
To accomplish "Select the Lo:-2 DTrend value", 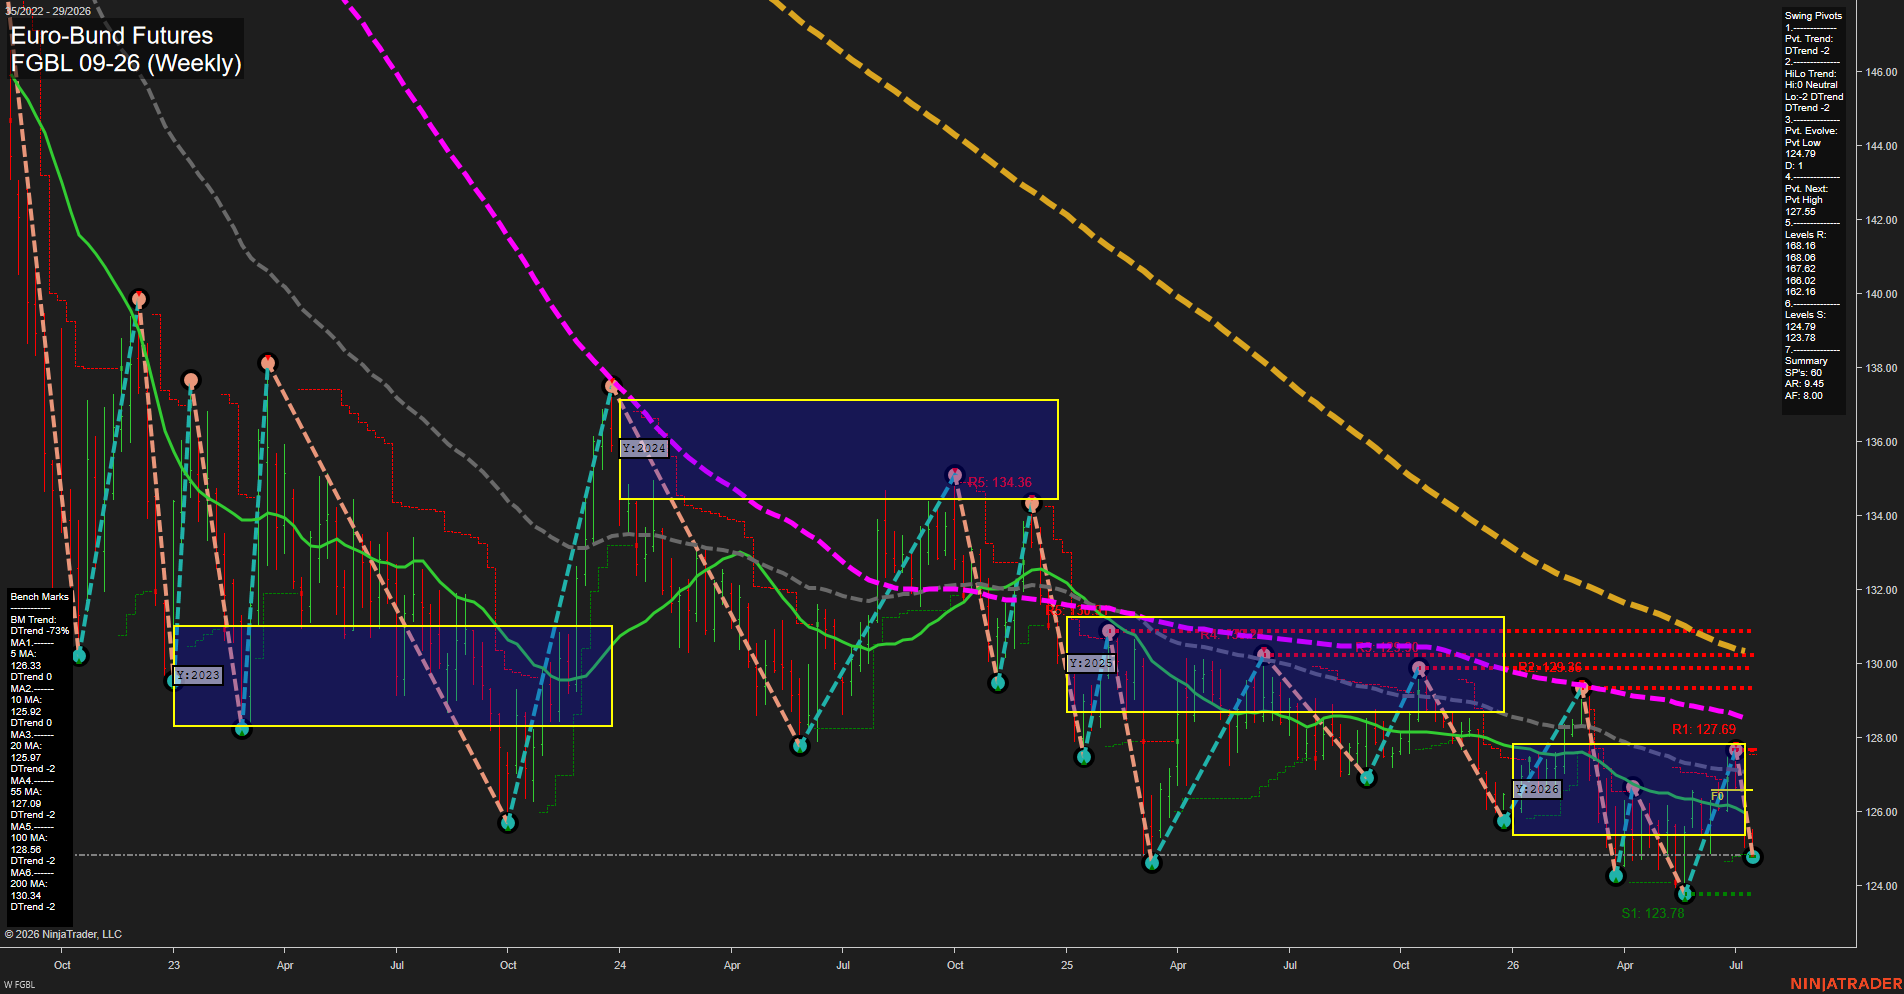I will (x=1814, y=97).
